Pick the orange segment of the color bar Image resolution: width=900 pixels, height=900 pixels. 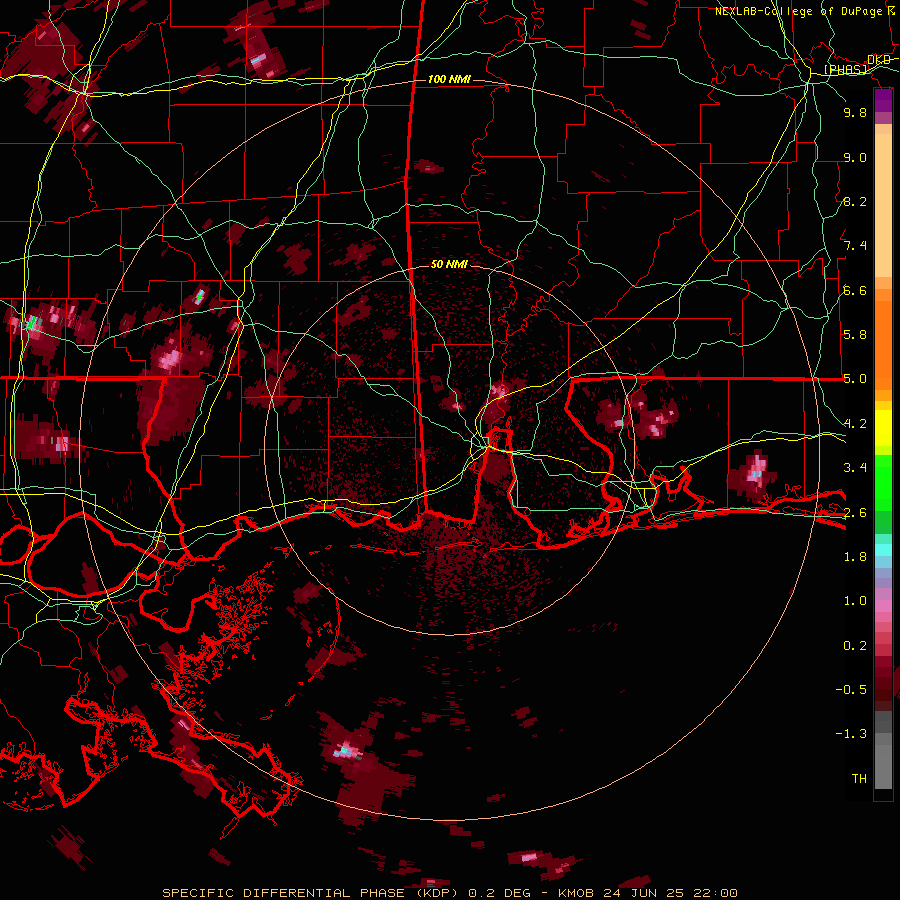tap(883, 344)
